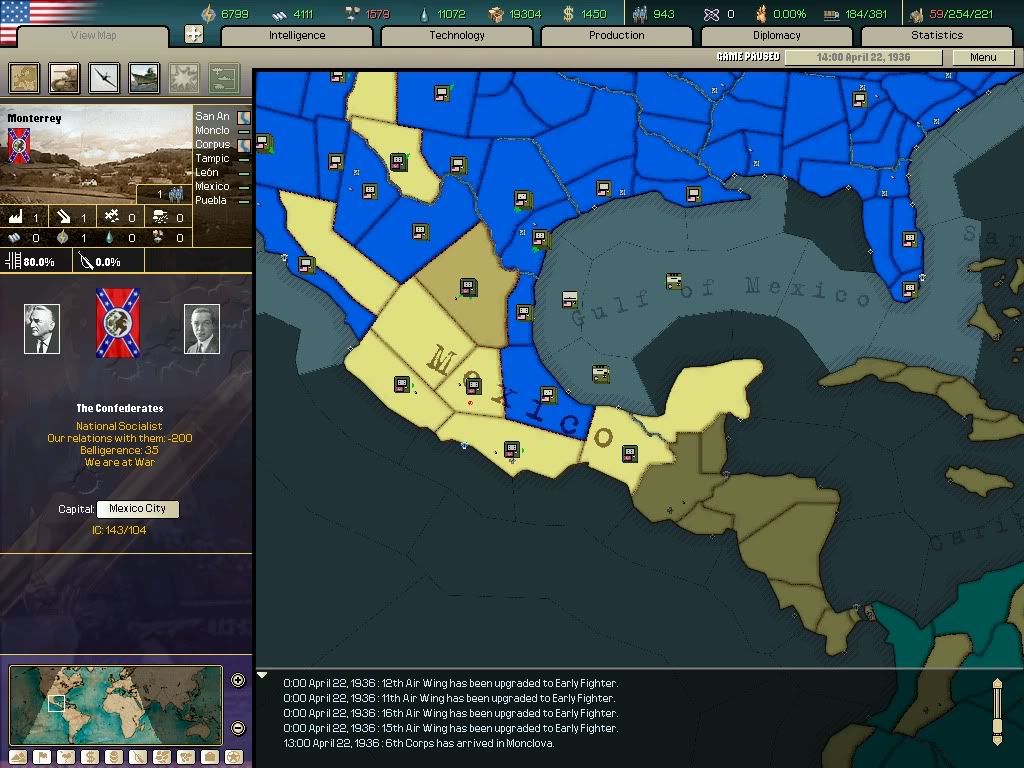Click the large Confederates flag emblem
This screenshot has width=1024, height=768.
118,323
